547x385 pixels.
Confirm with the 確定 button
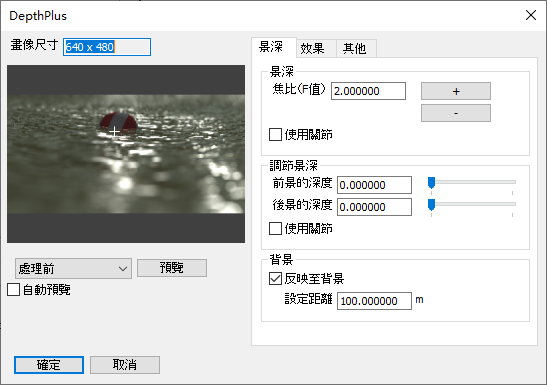[x=49, y=365]
